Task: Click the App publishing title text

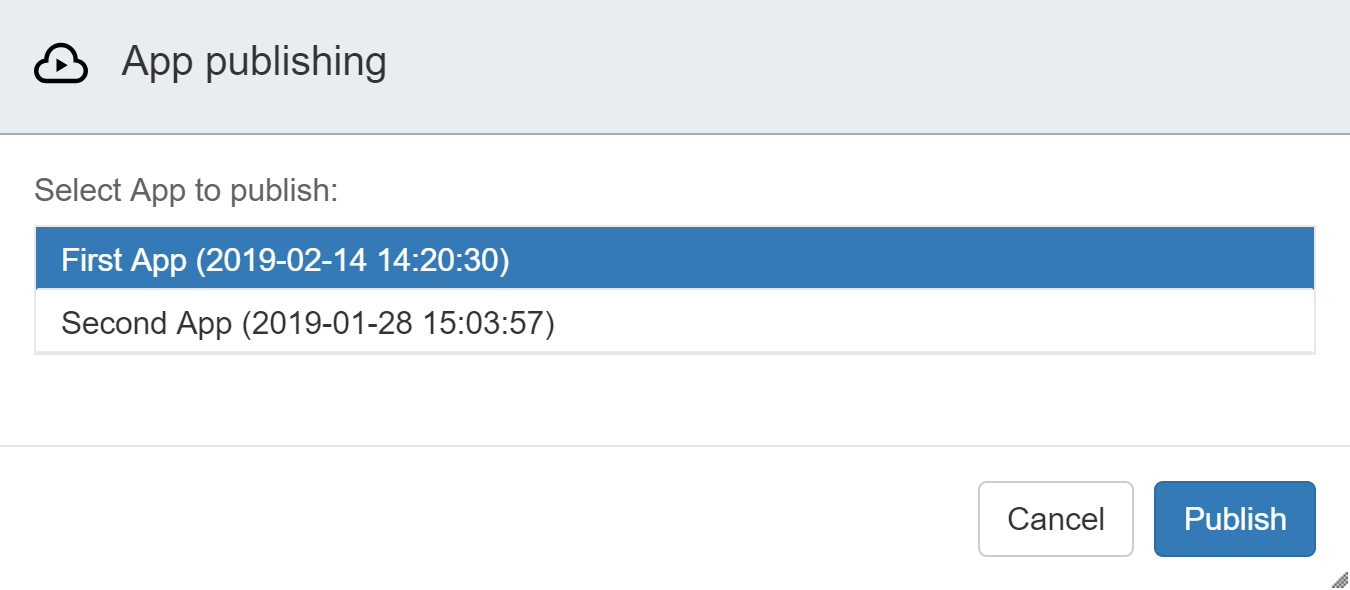Action: (254, 62)
